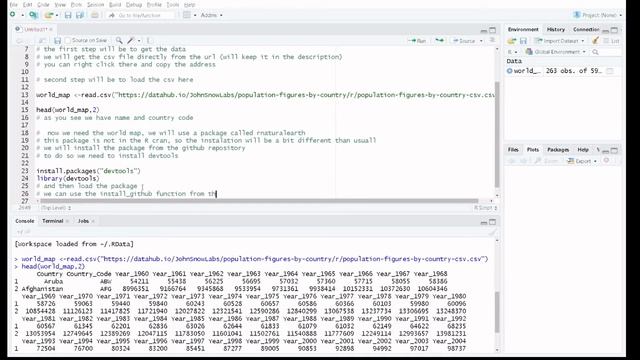Switch to the Packages tab
Screen dimensions: 640x360
[x=558, y=150]
